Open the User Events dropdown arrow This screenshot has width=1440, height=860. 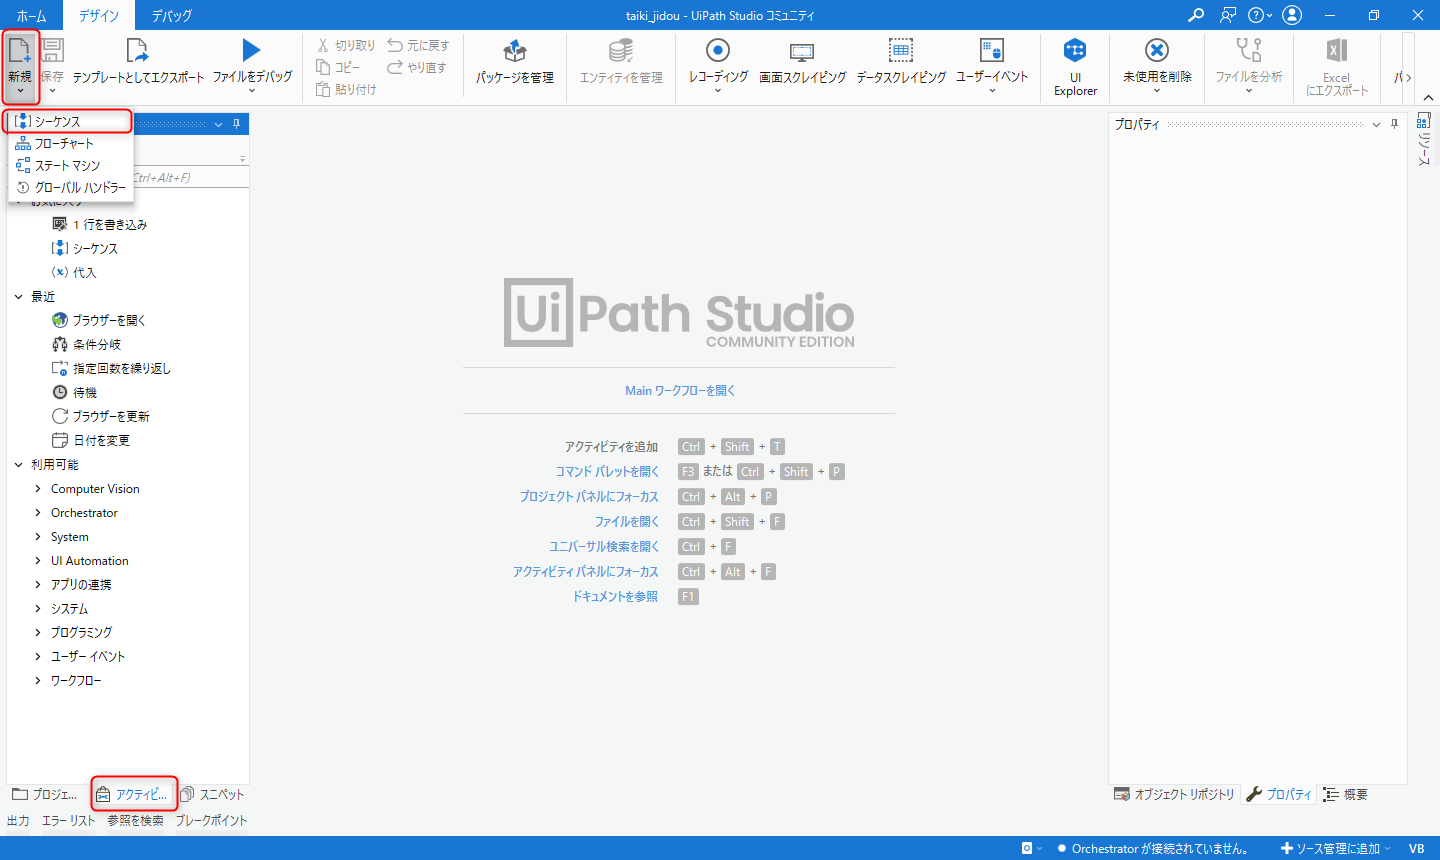(992, 91)
